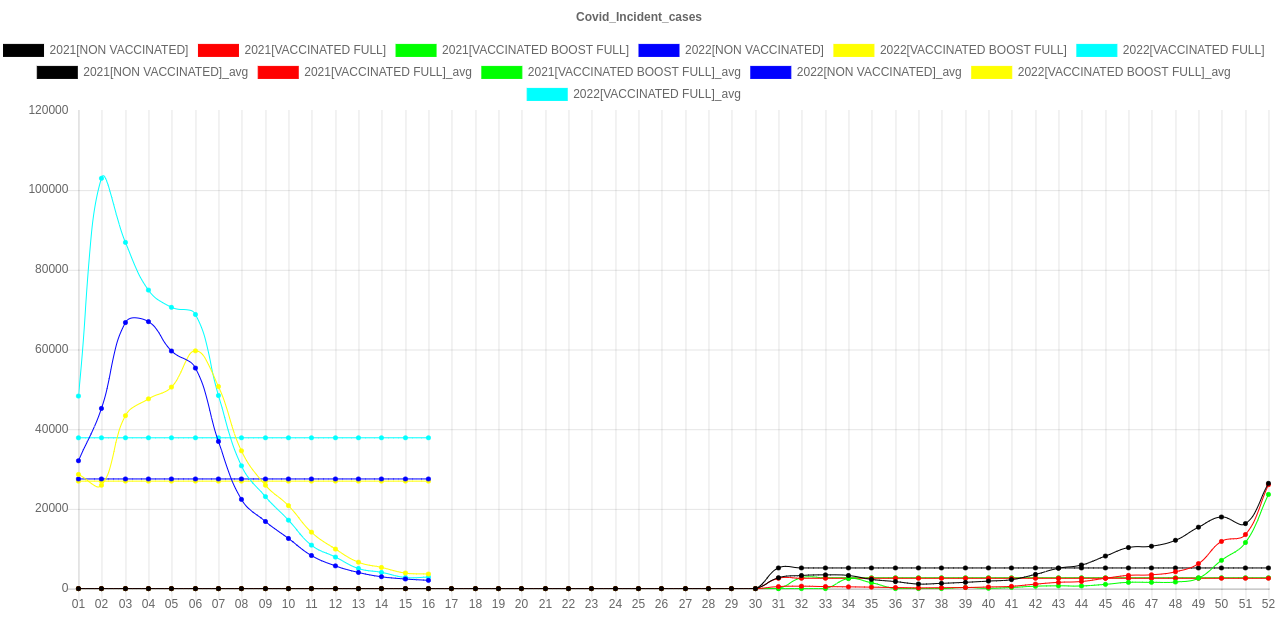Screen dimensions: 1278x639
Task: Click the 2021[NON VACCINATED] top-row legend label
Action: 119,50
